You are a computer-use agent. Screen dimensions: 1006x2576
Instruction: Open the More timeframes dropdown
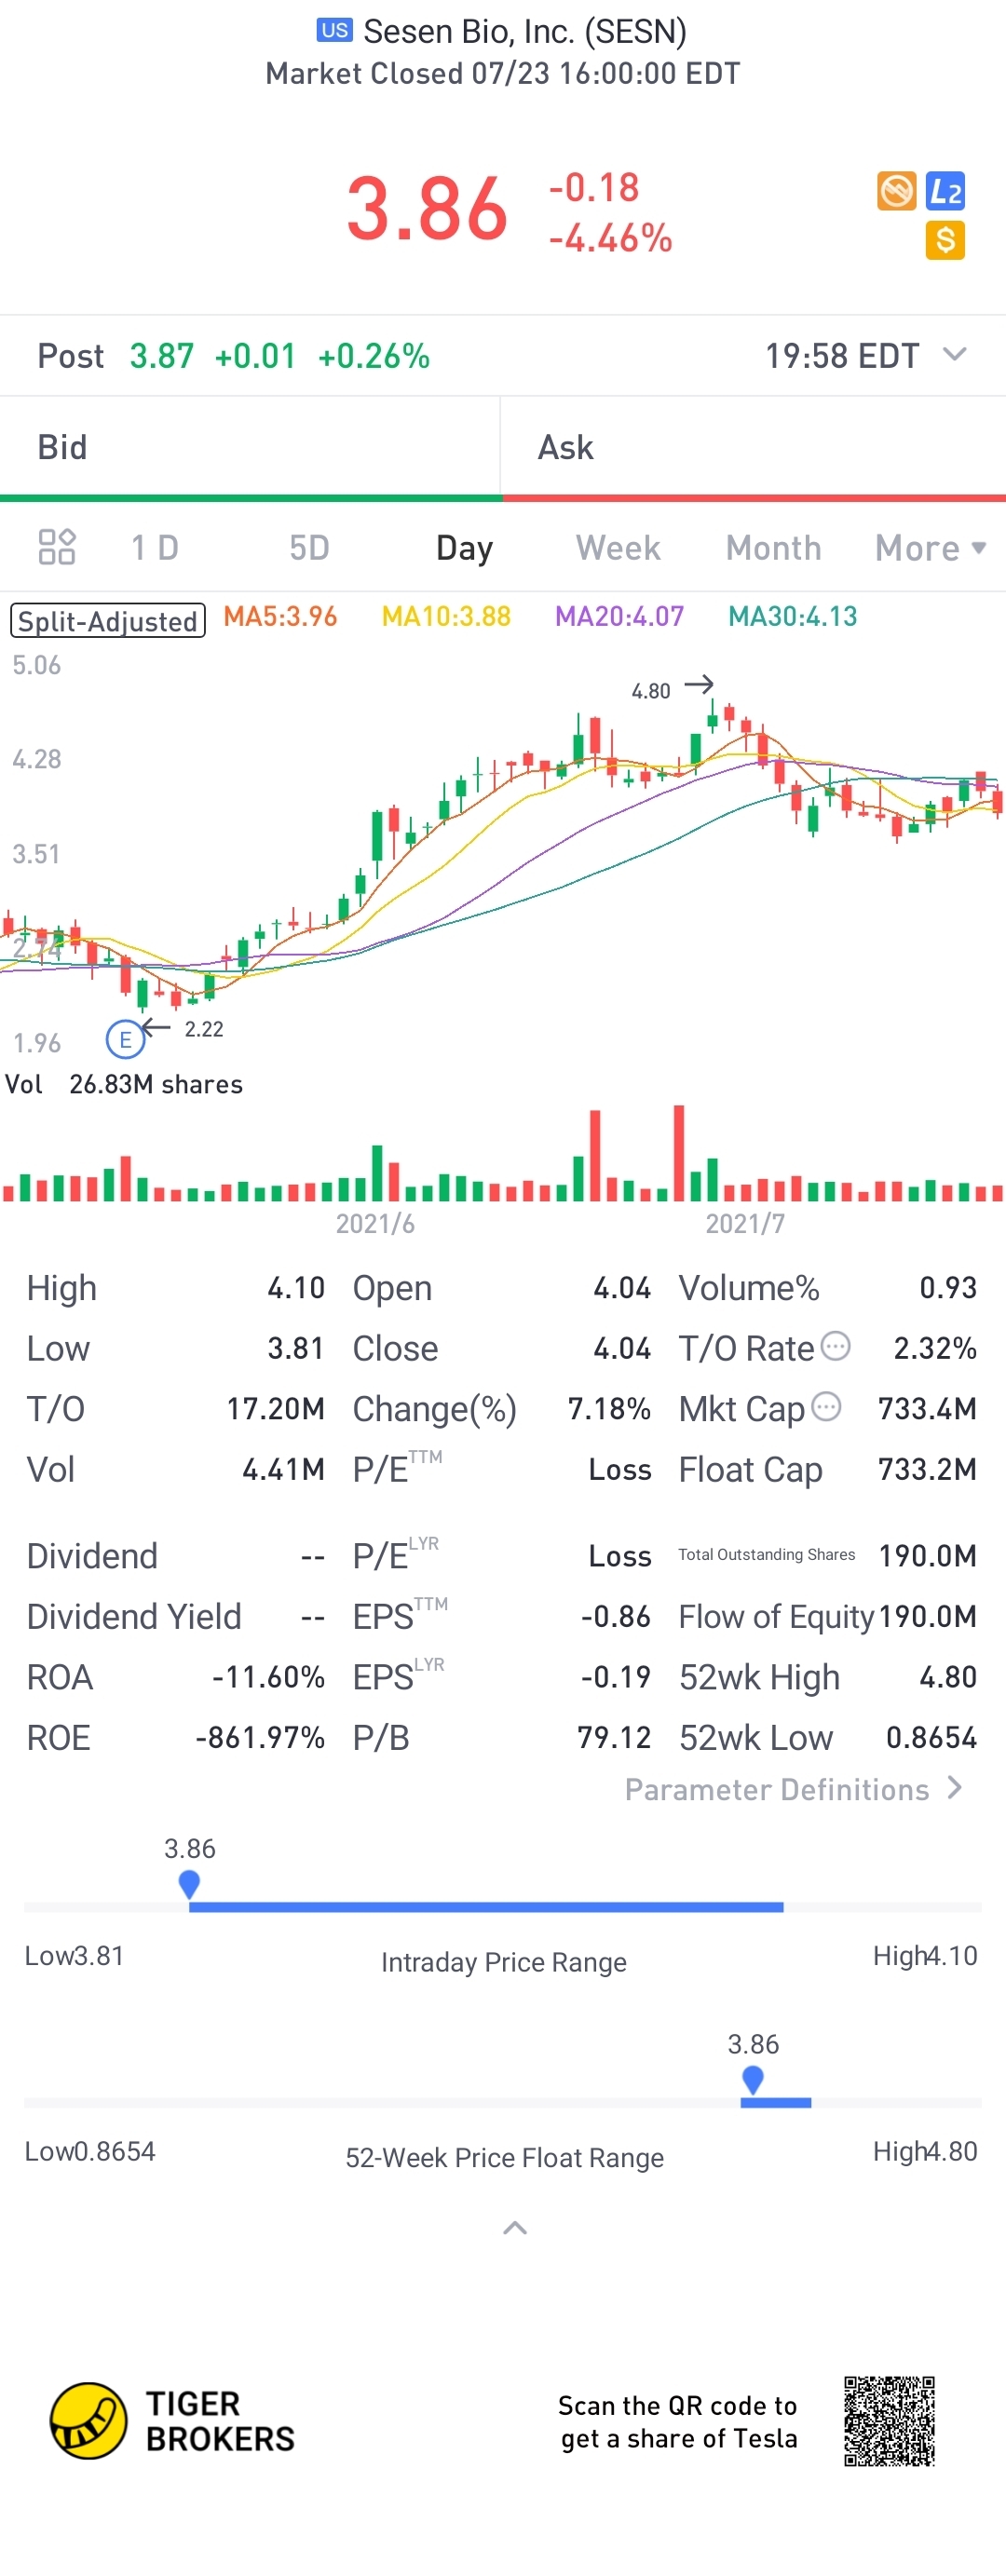[x=930, y=548]
